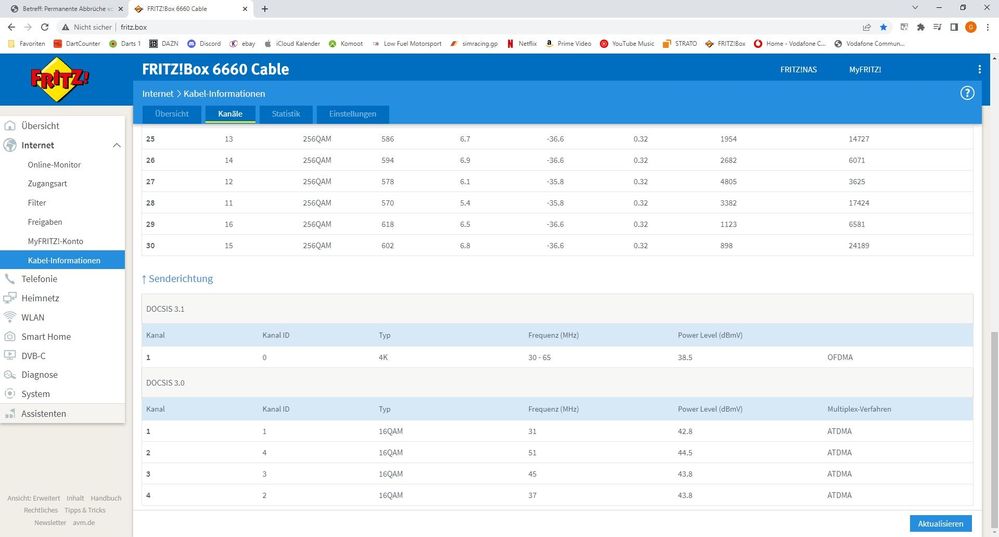Click the Diagnose icon in sidebar
Screen dimensions: 999x537
coord(10,375)
